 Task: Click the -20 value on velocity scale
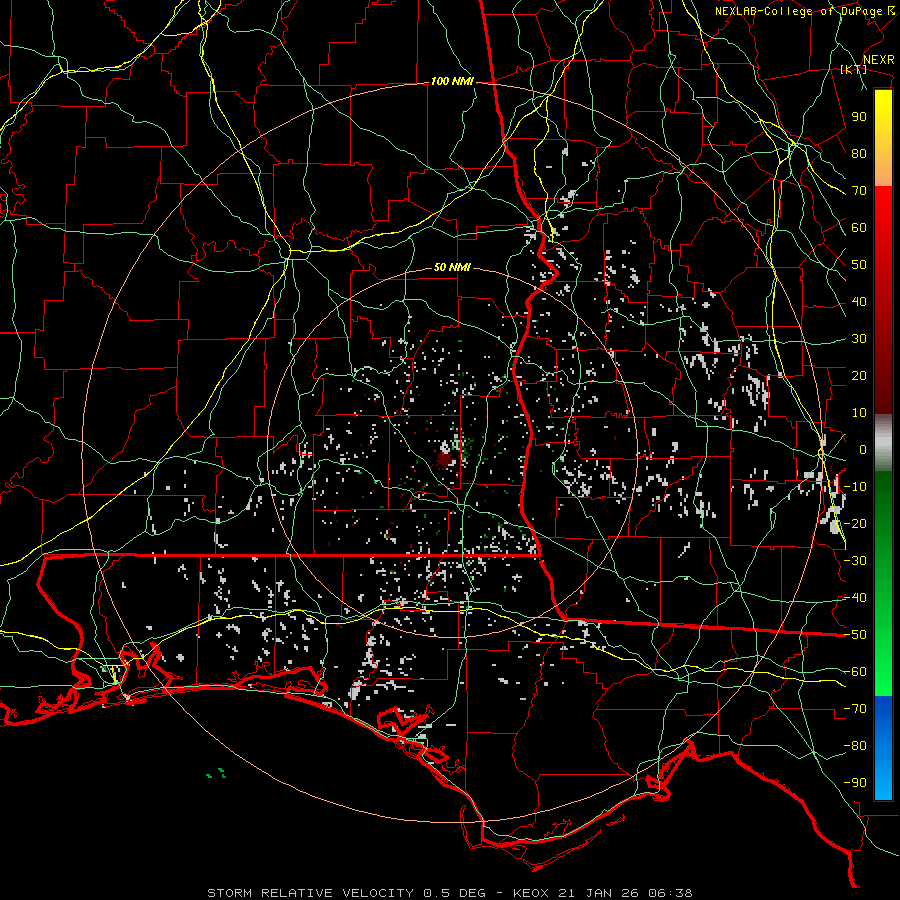(x=855, y=523)
